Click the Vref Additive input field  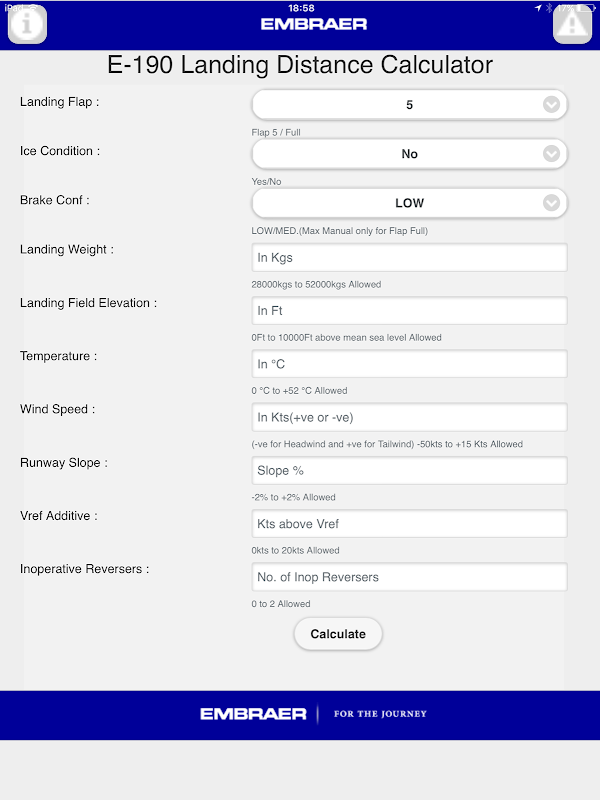pyautogui.click(x=409, y=524)
